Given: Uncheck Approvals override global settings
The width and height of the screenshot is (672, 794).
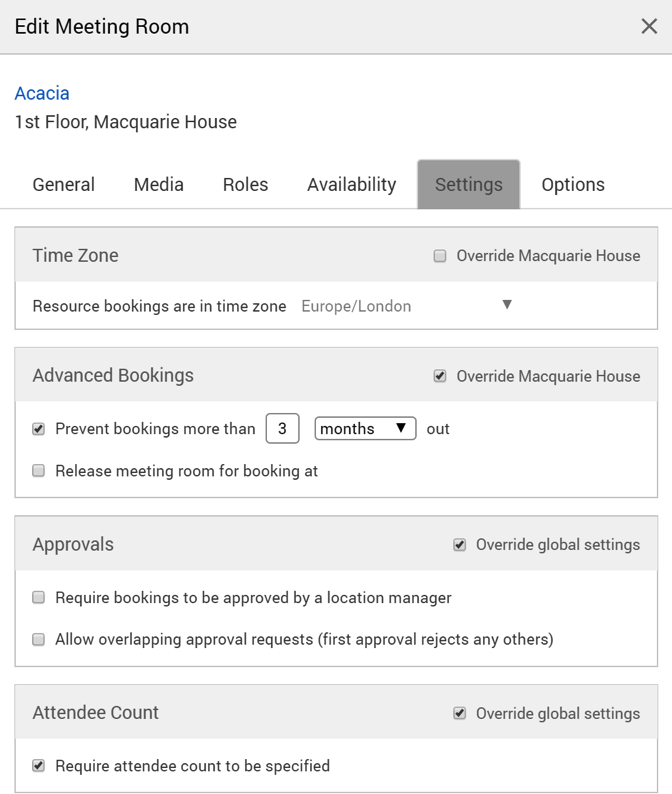Looking at the screenshot, I should [x=459, y=545].
